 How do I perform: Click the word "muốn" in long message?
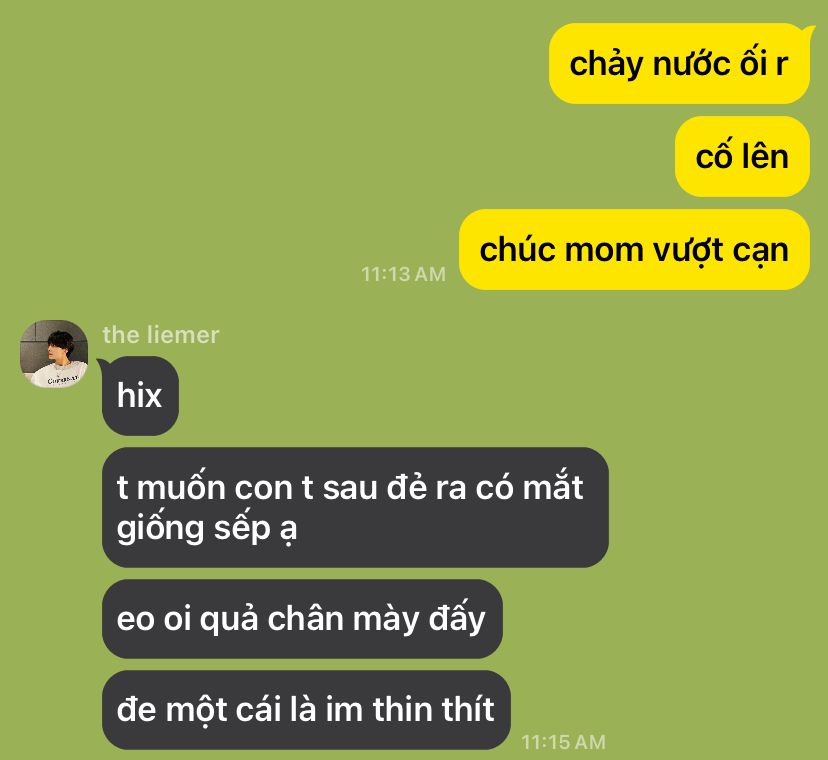click(x=181, y=486)
